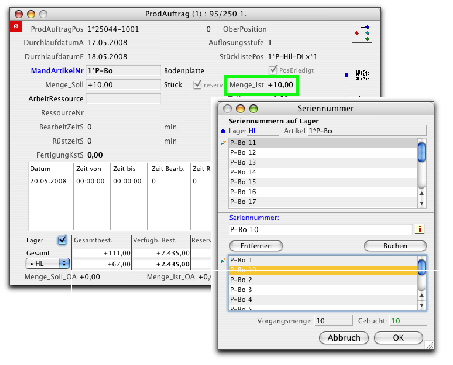Toggle the PosErledigt checkbox
Image resolution: width=453 pixels, height=365 pixels.
(273, 70)
